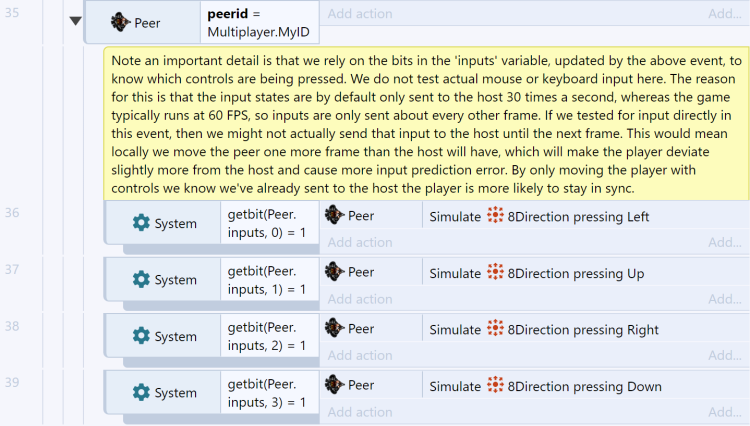Image resolution: width=750 pixels, height=426 pixels.
Task: Open the Add... menu on event 35
Action: (x=725, y=14)
